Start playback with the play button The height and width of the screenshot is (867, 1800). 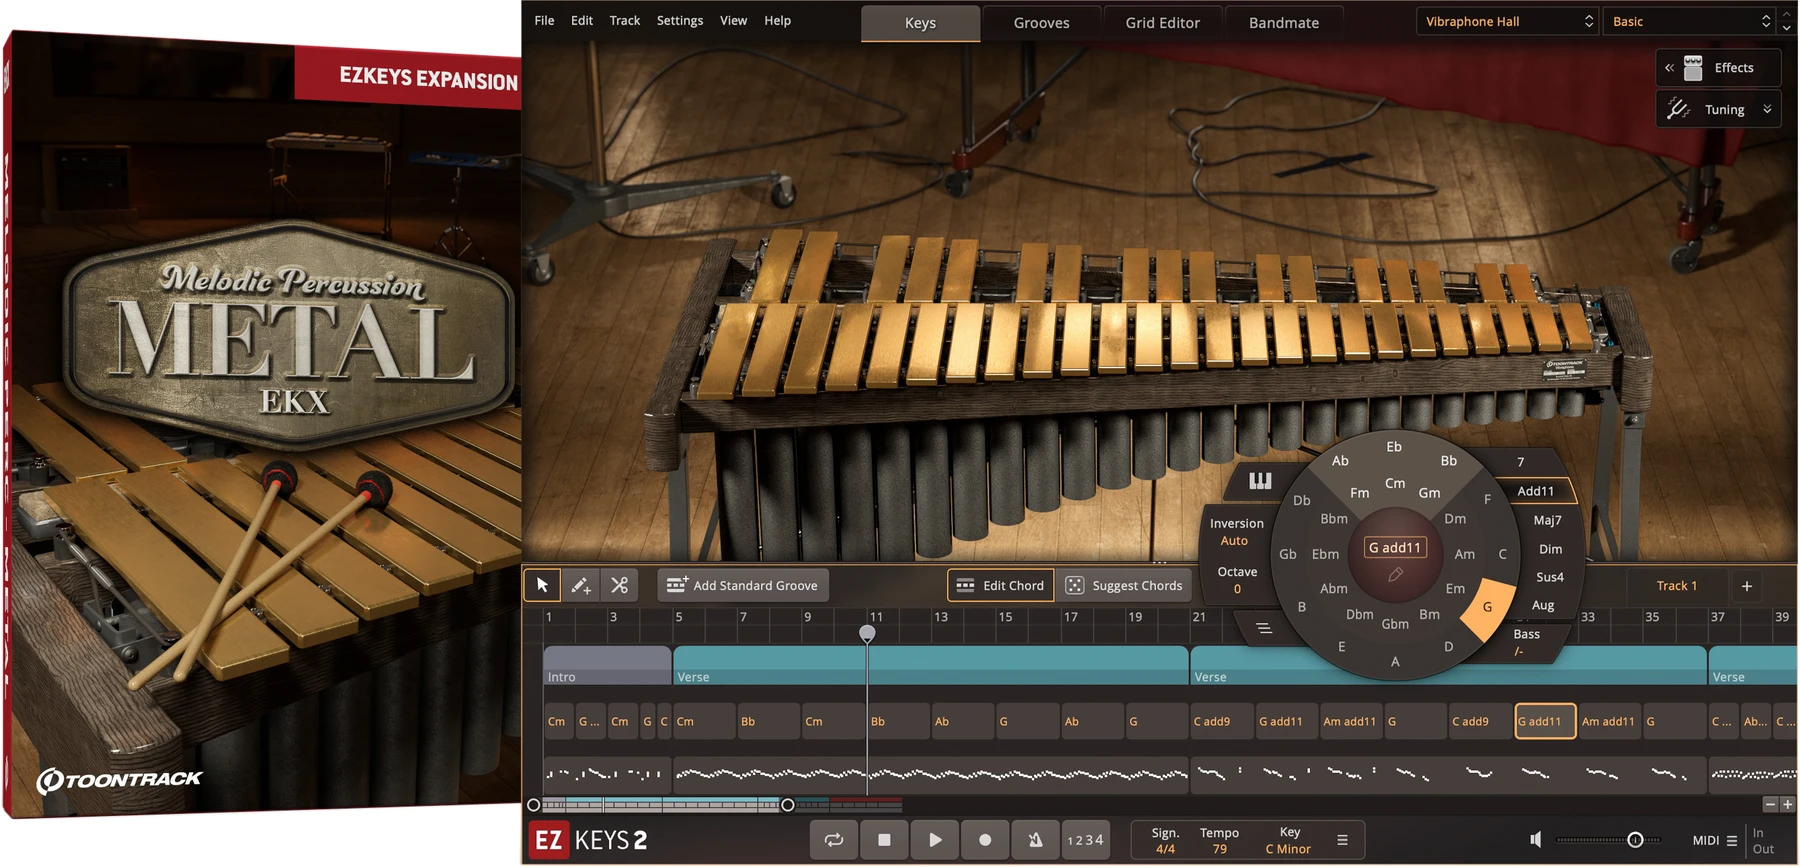coord(935,840)
